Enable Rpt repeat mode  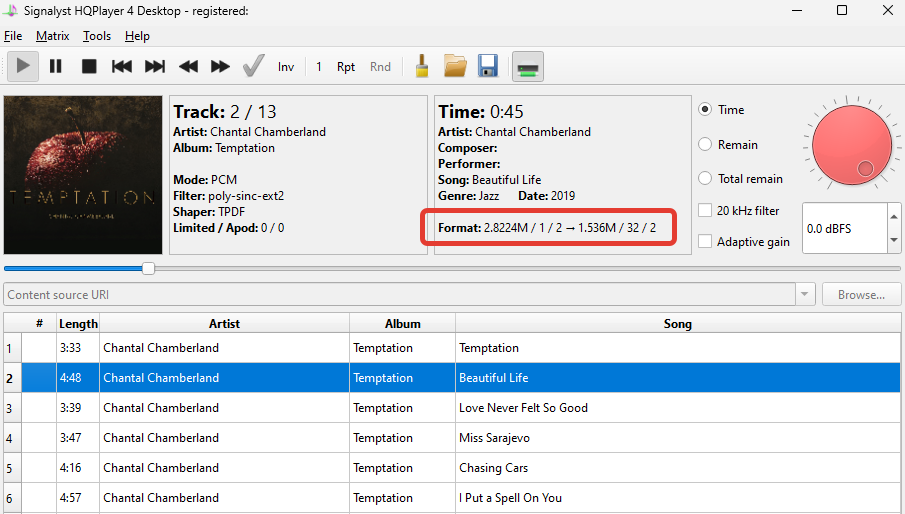pyautogui.click(x=346, y=67)
